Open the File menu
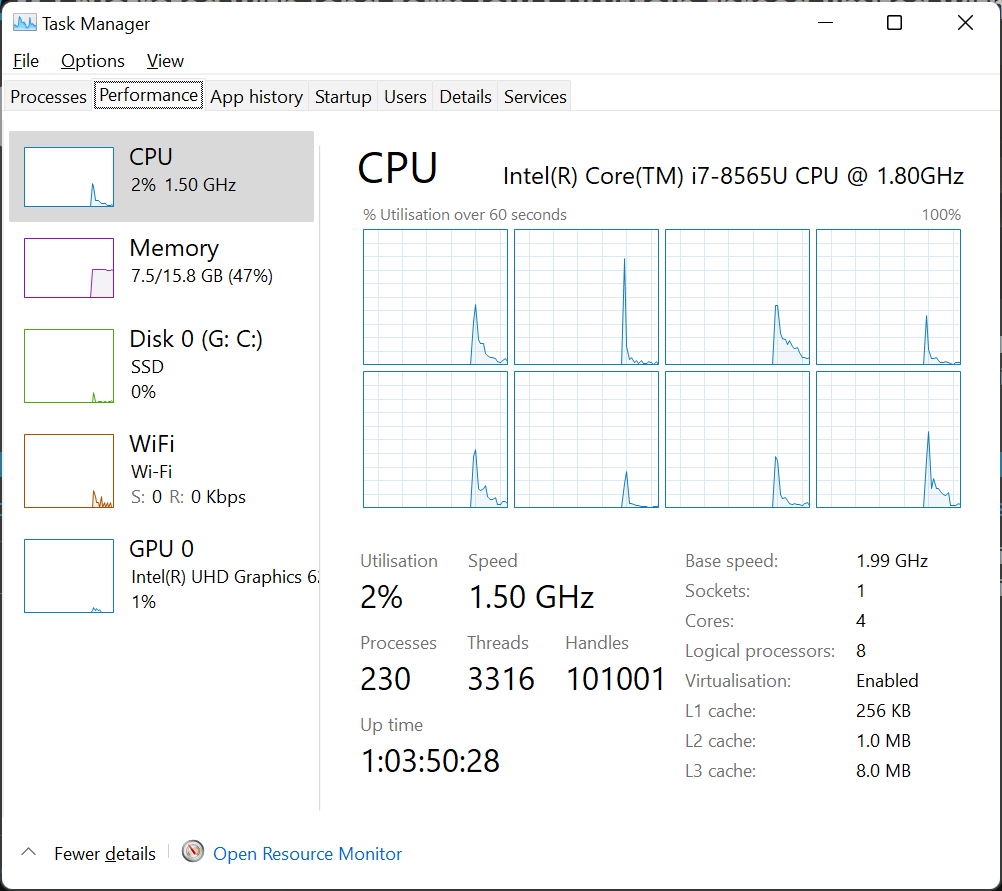This screenshot has width=1002, height=891. pyautogui.click(x=26, y=61)
